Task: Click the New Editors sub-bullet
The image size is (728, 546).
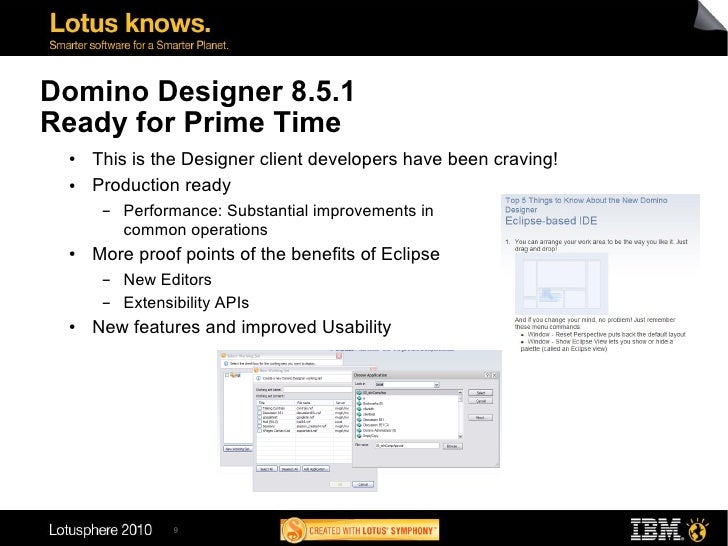Action: pos(168,280)
